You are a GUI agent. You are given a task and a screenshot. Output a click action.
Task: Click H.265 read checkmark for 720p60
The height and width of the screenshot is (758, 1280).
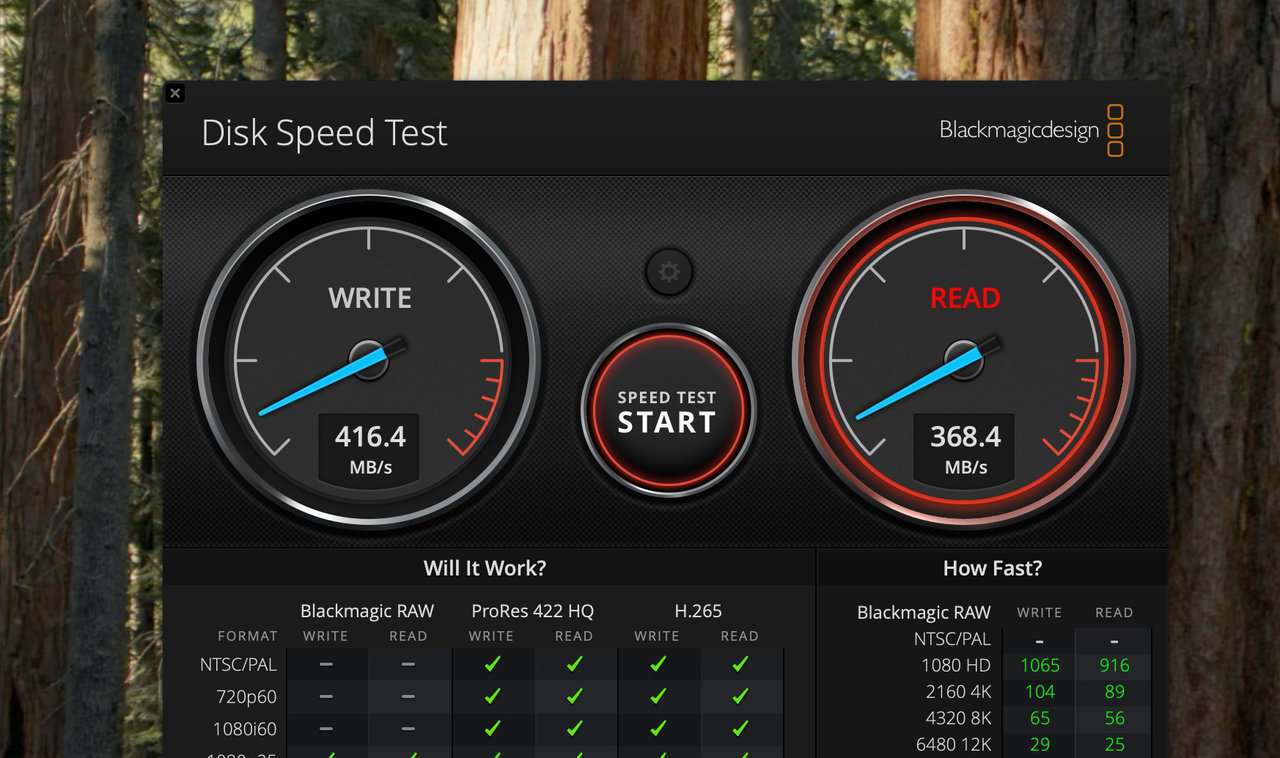pyautogui.click(x=739, y=696)
